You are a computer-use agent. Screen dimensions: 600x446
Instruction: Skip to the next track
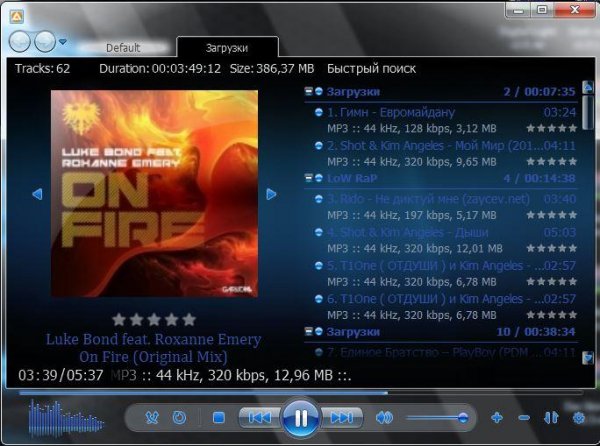click(x=342, y=417)
